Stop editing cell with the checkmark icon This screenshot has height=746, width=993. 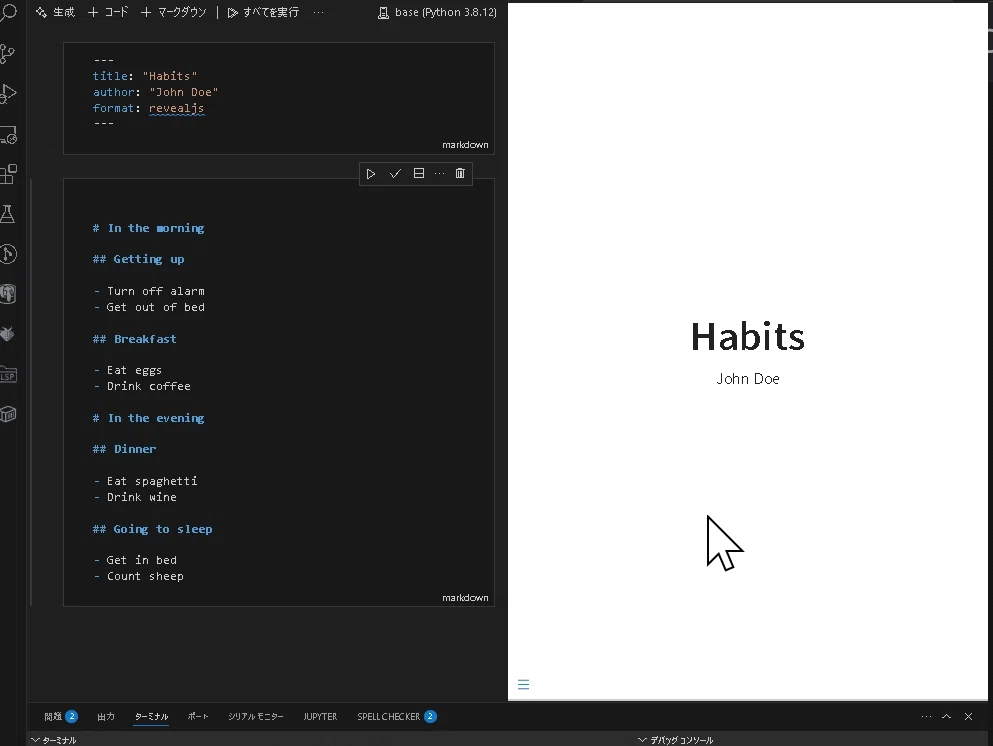coord(395,174)
